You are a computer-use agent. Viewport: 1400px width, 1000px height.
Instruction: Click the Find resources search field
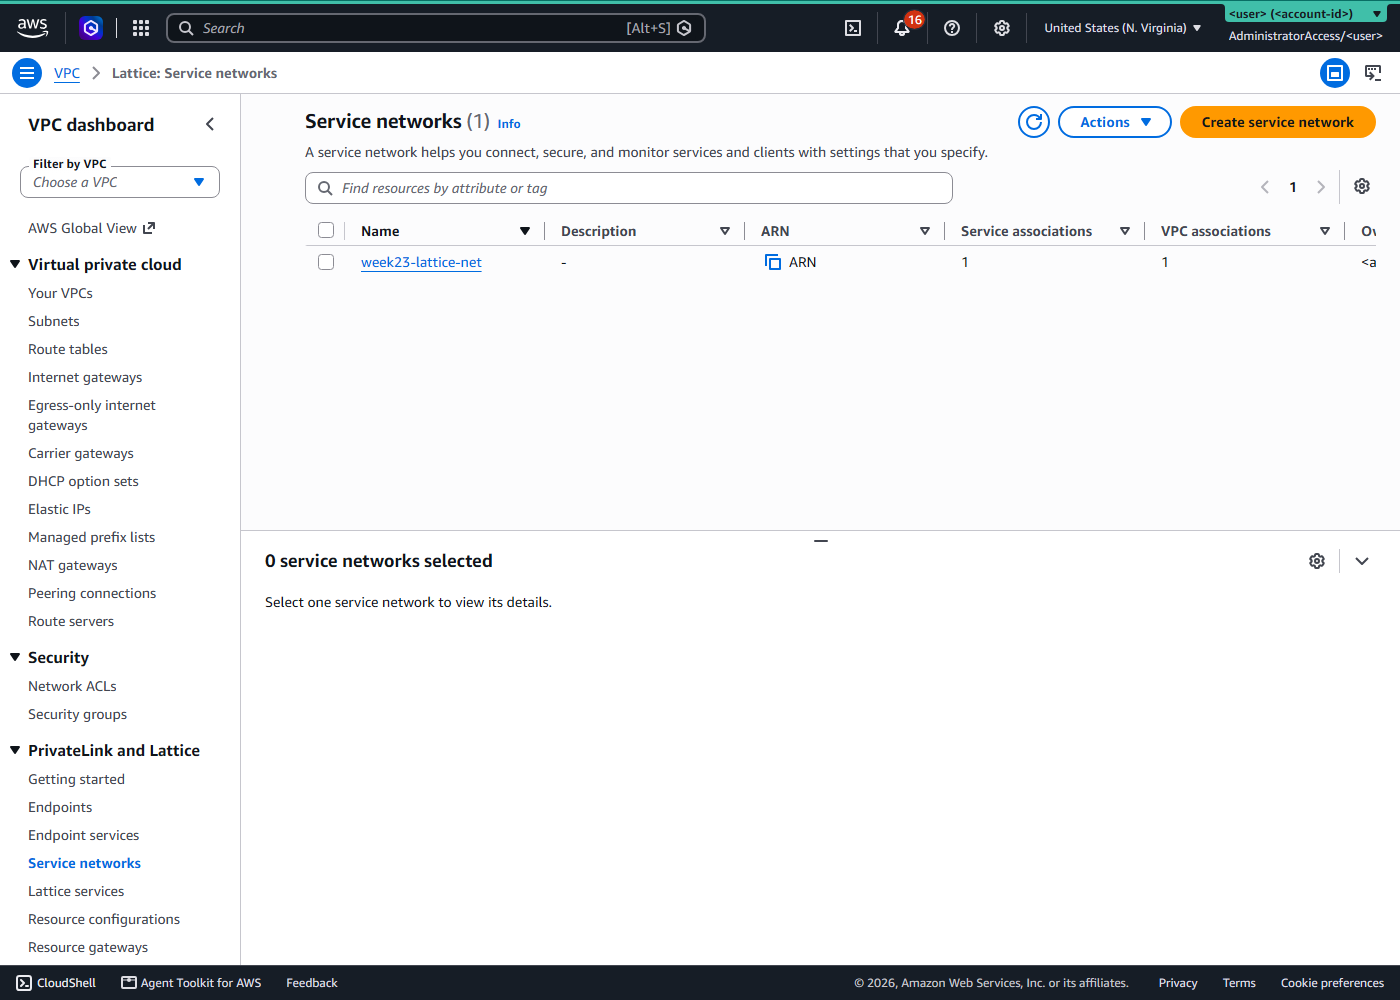pyautogui.click(x=629, y=188)
